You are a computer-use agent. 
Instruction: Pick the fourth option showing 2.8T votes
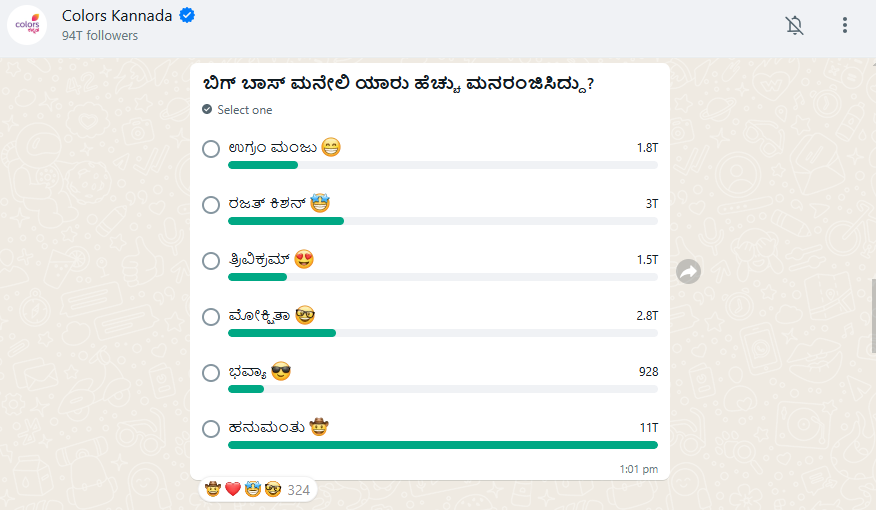(x=211, y=317)
